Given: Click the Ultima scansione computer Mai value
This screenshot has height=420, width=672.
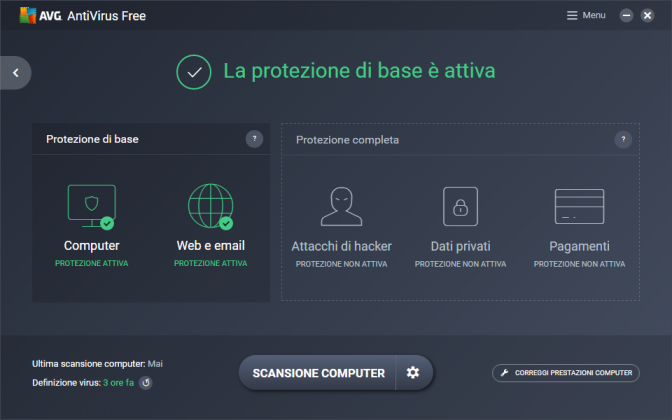Looking at the screenshot, I should click(x=155, y=364).
